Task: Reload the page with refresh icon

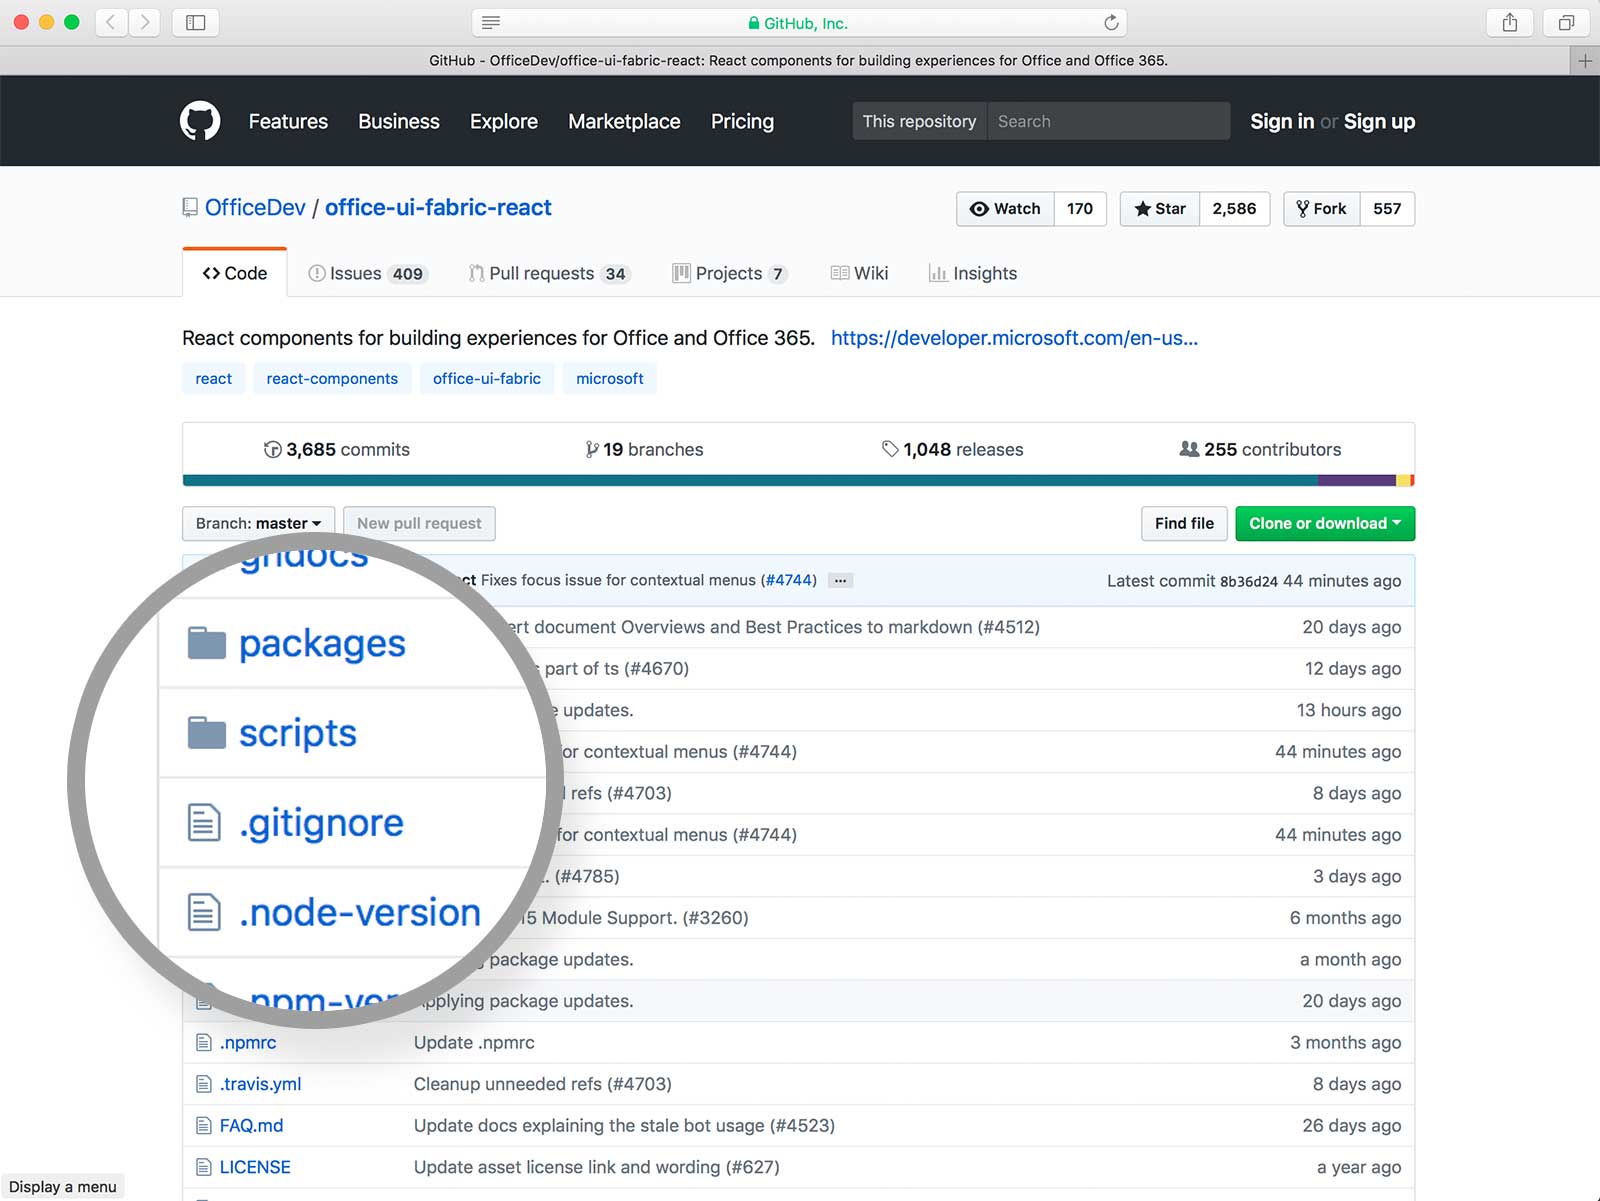Action: coord(1111,22)
